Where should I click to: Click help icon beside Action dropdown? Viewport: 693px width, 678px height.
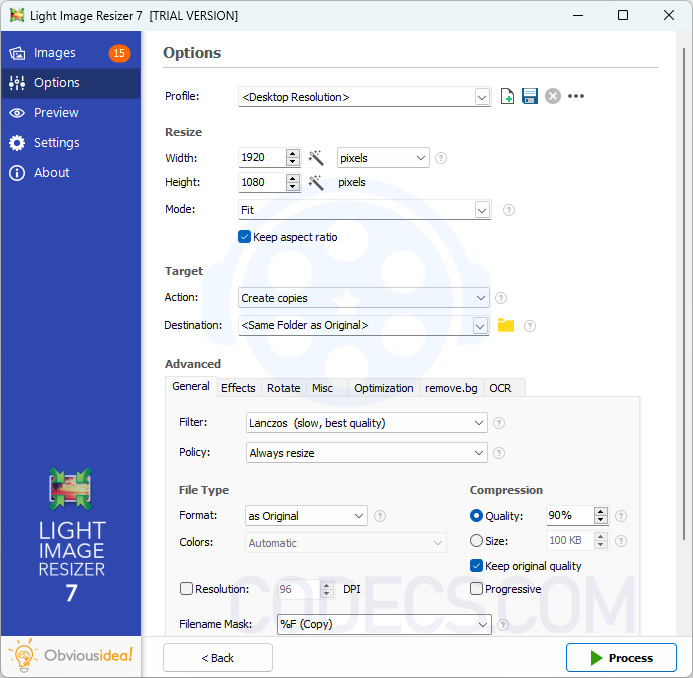pos(501,298)
